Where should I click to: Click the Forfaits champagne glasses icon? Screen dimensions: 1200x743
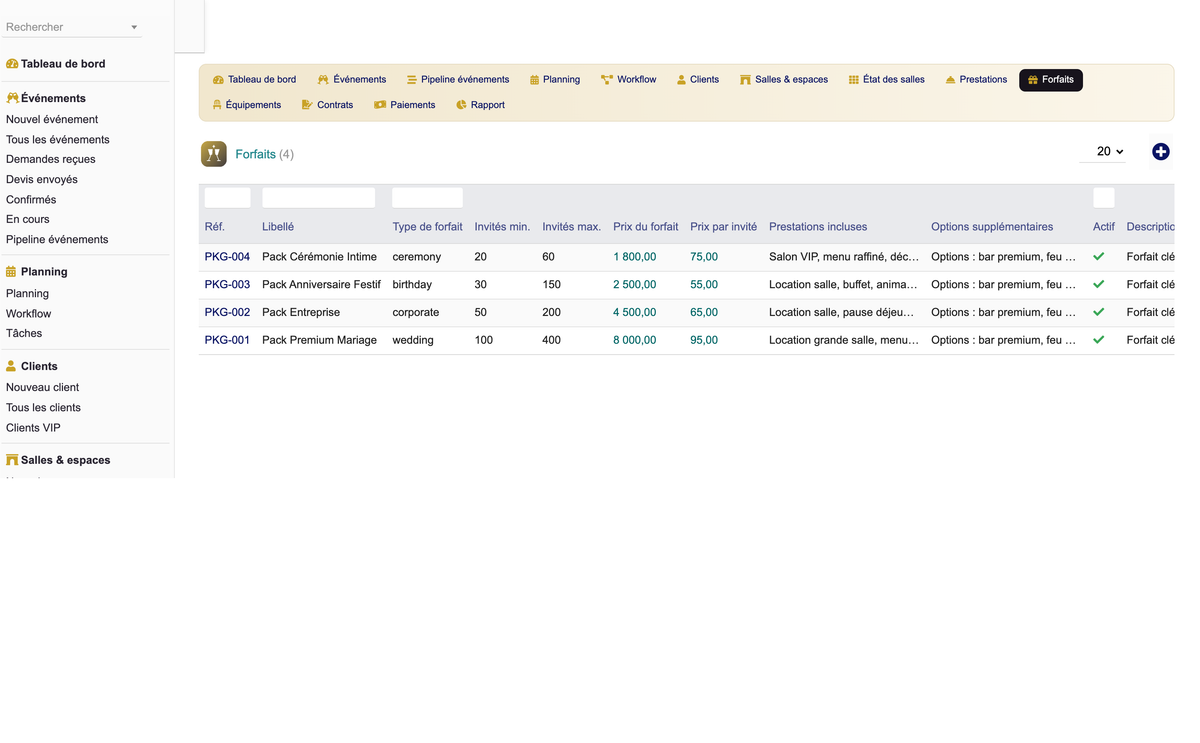[x=214, y=154]
